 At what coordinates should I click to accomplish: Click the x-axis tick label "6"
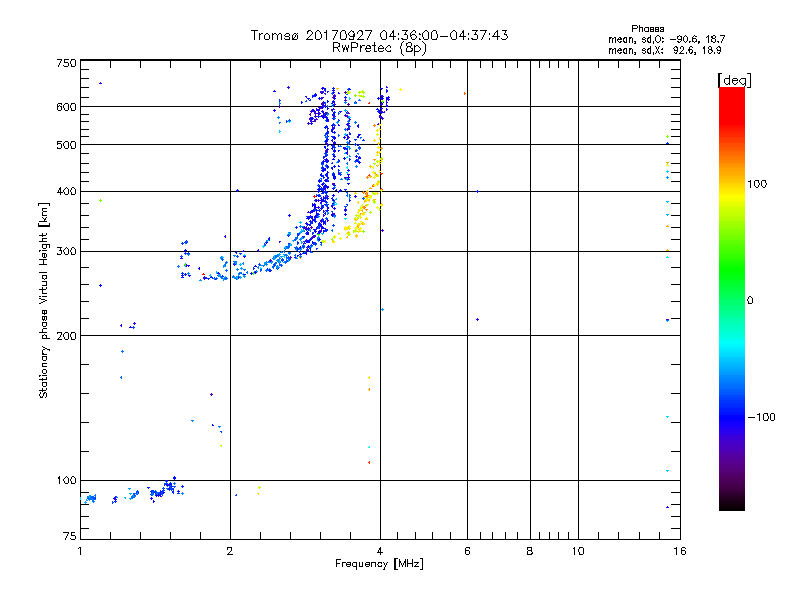467,551
